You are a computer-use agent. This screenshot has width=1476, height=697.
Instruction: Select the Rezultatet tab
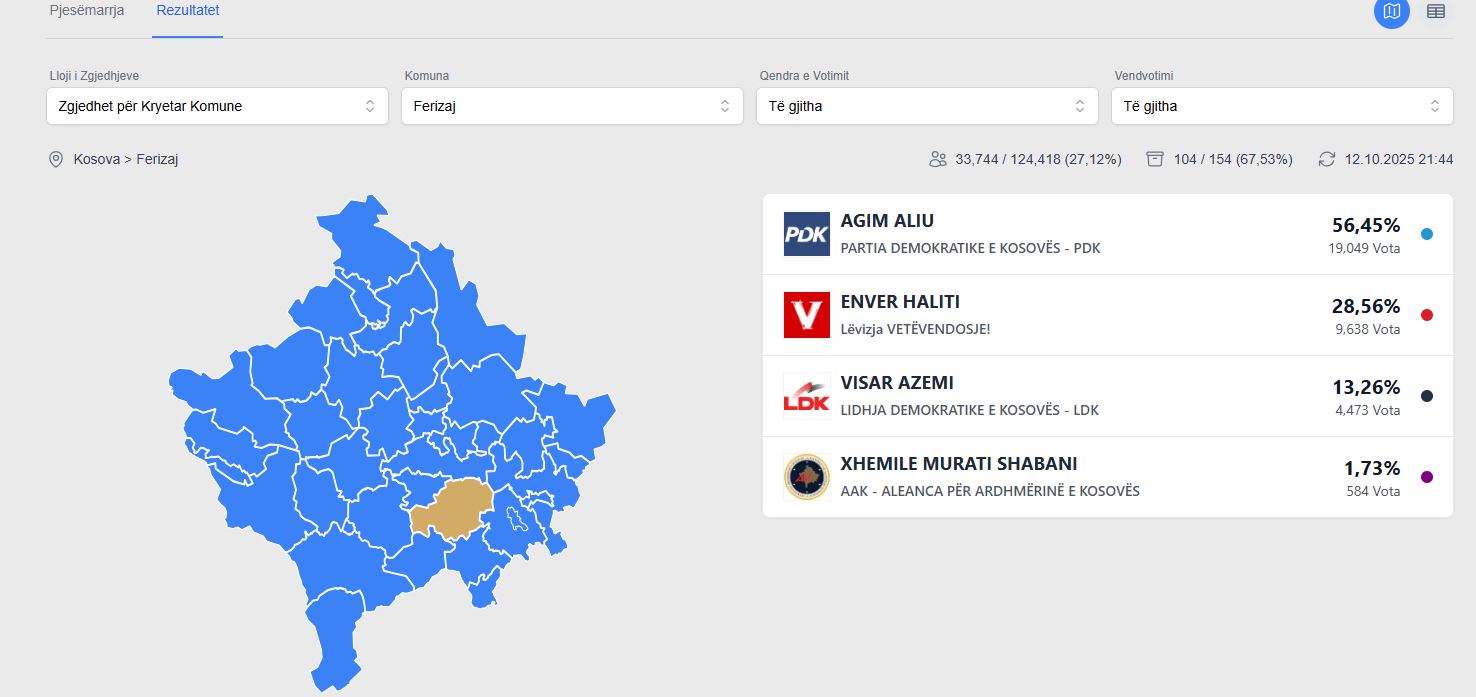pyautogui.click(x=188, y=11)
